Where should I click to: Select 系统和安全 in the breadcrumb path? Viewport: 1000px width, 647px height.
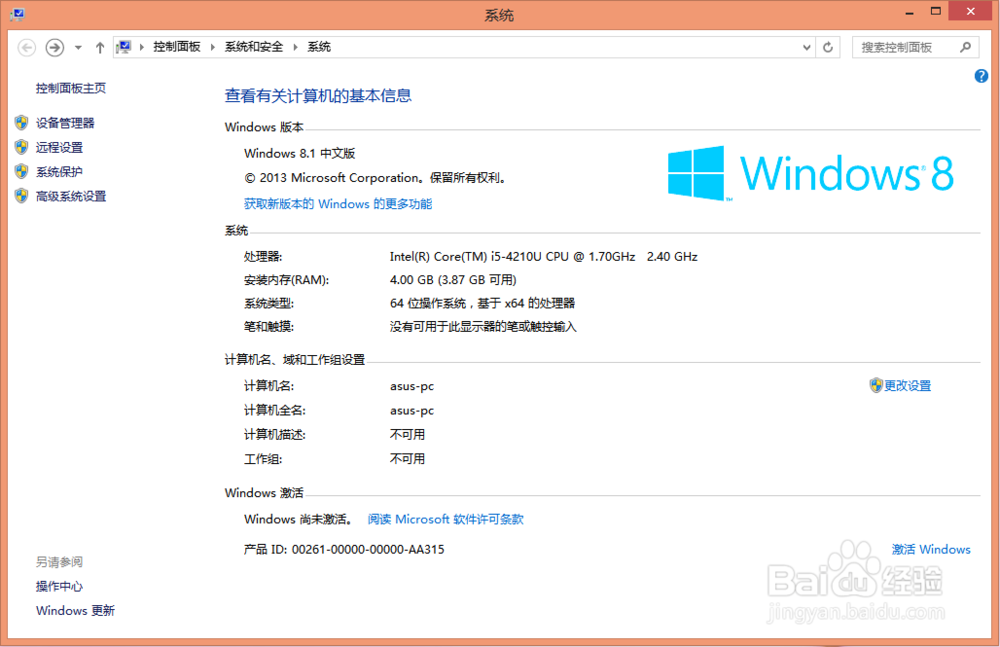click(254, 47)
